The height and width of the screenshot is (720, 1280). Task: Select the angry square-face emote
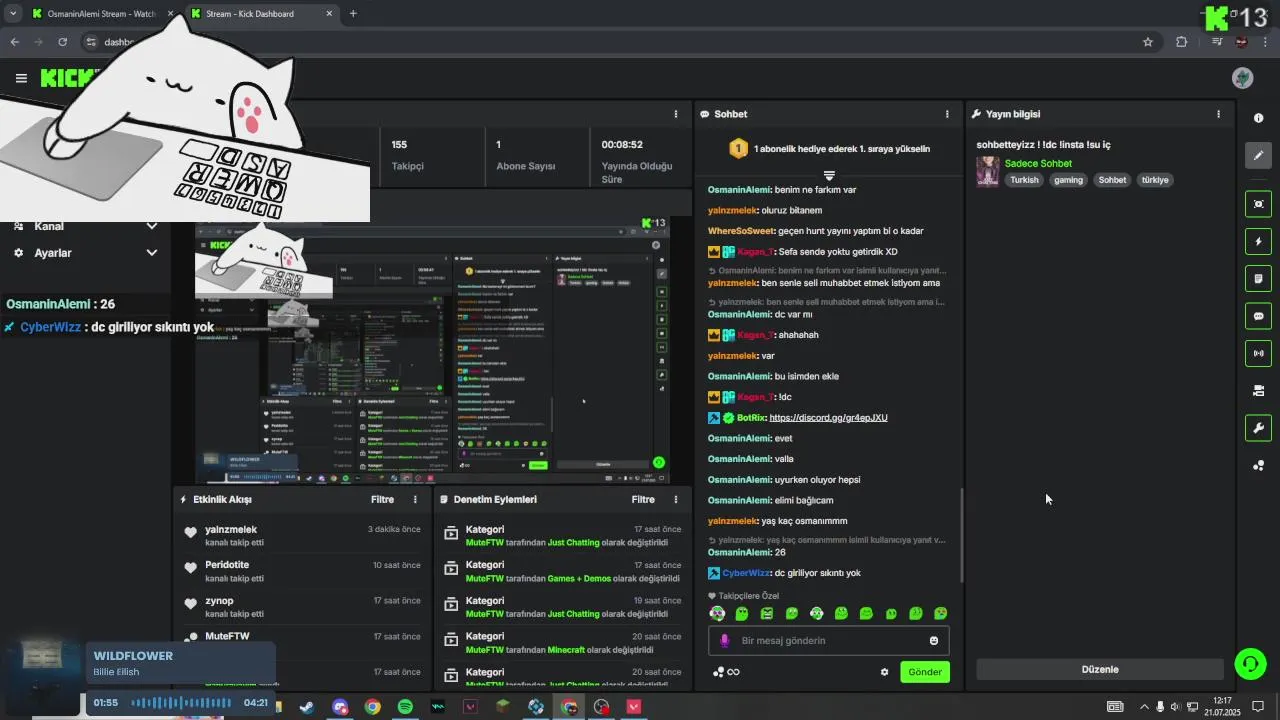(x=767, y=613)
